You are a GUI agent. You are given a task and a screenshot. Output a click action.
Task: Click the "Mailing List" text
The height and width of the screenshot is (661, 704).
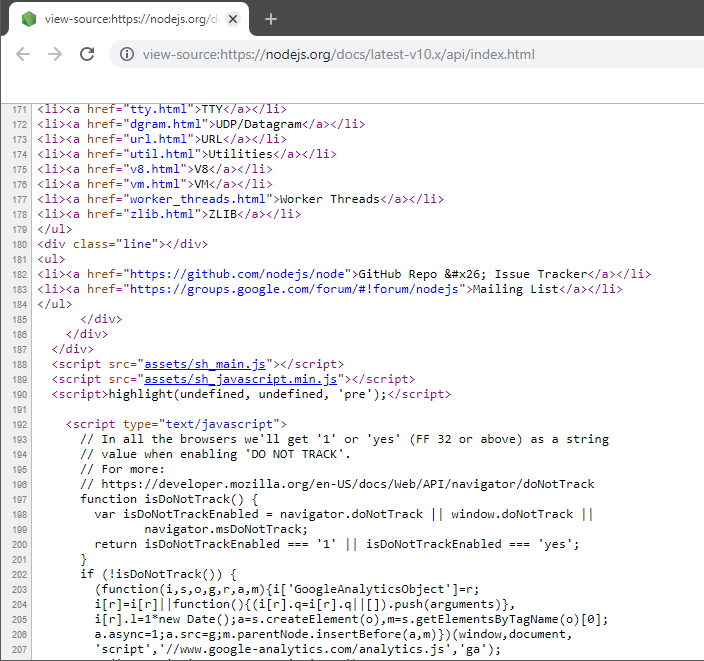click(515, 289)
